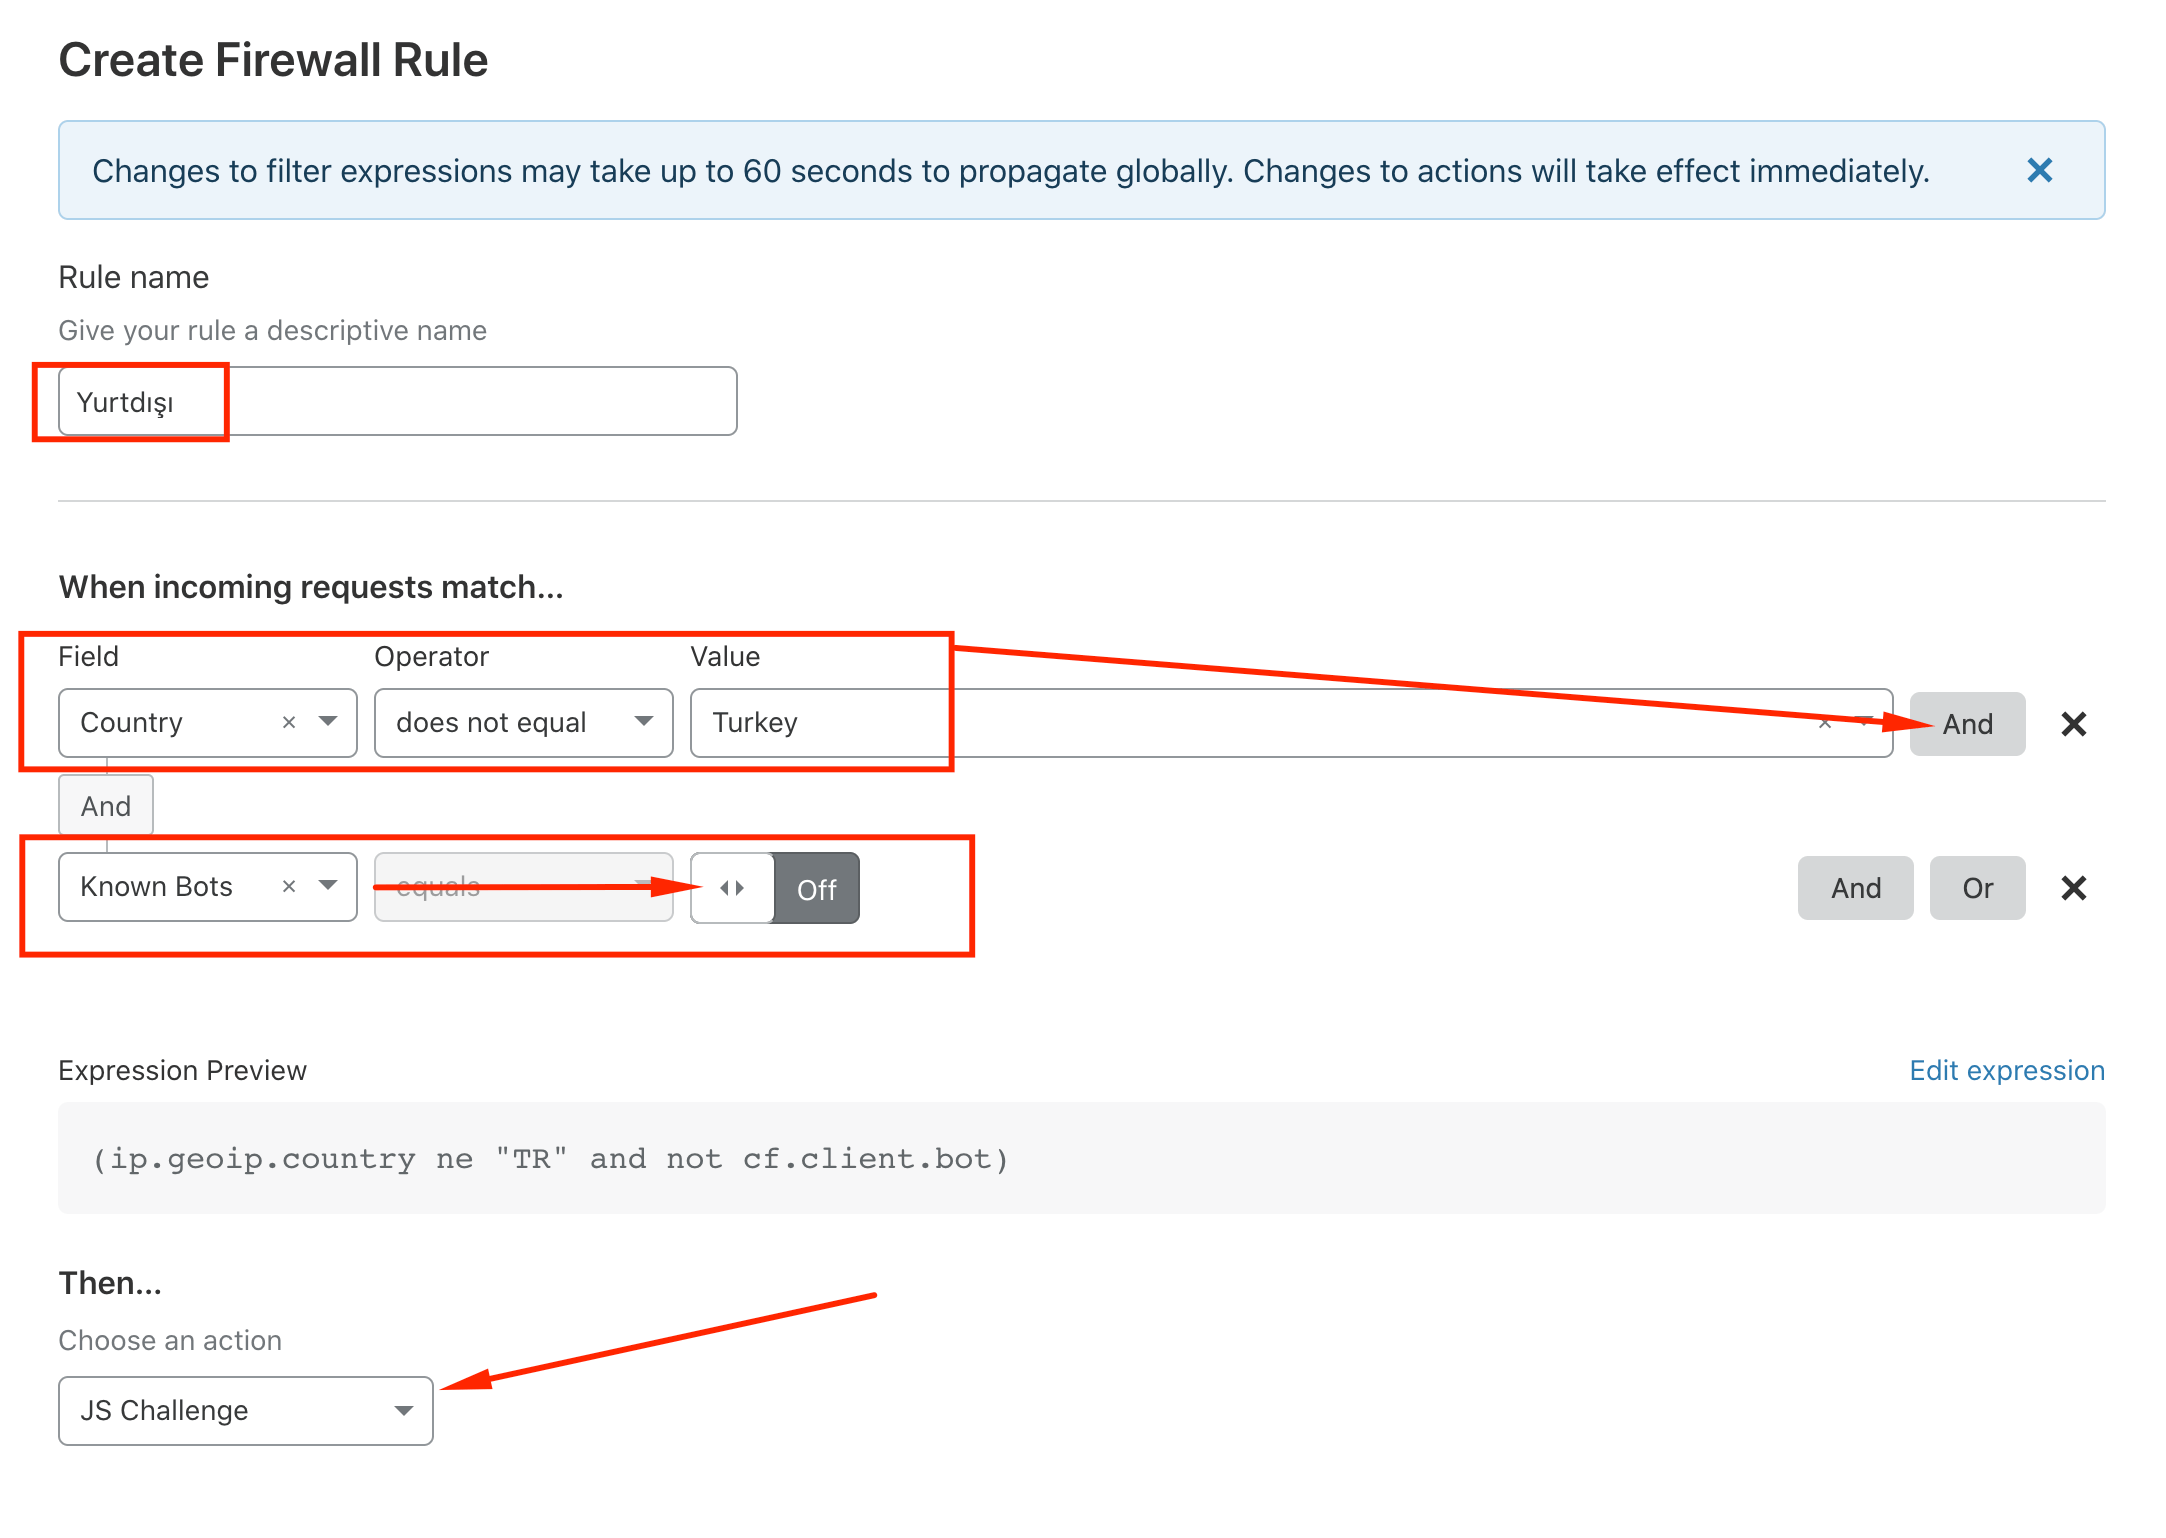
Task: Clear the Country field selection
Action: pyautogui.click(x=289, y=722)
